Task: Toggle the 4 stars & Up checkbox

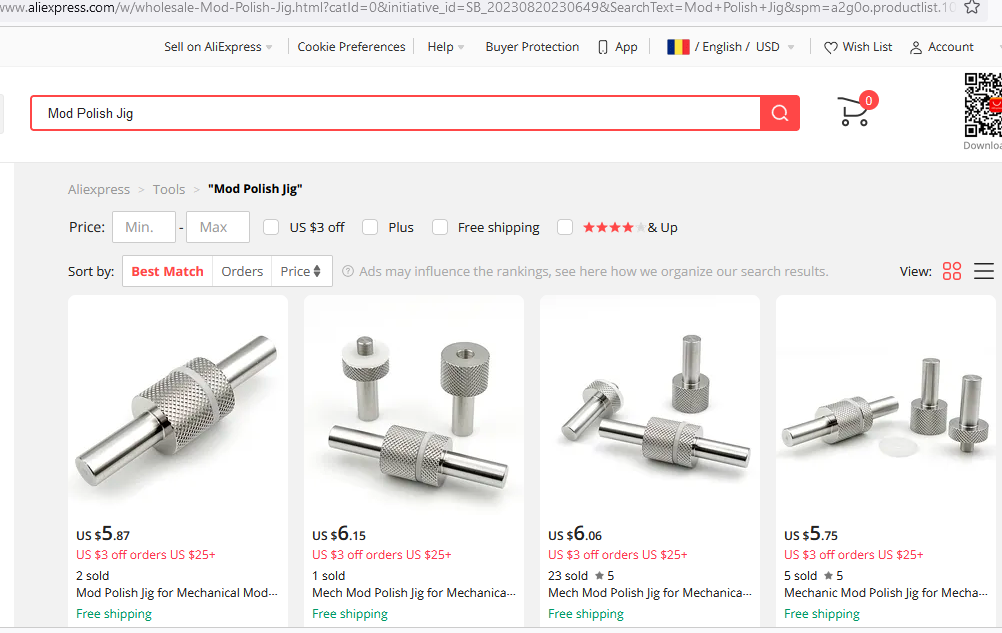Action: pyautogui.click(x=565, y=227)
